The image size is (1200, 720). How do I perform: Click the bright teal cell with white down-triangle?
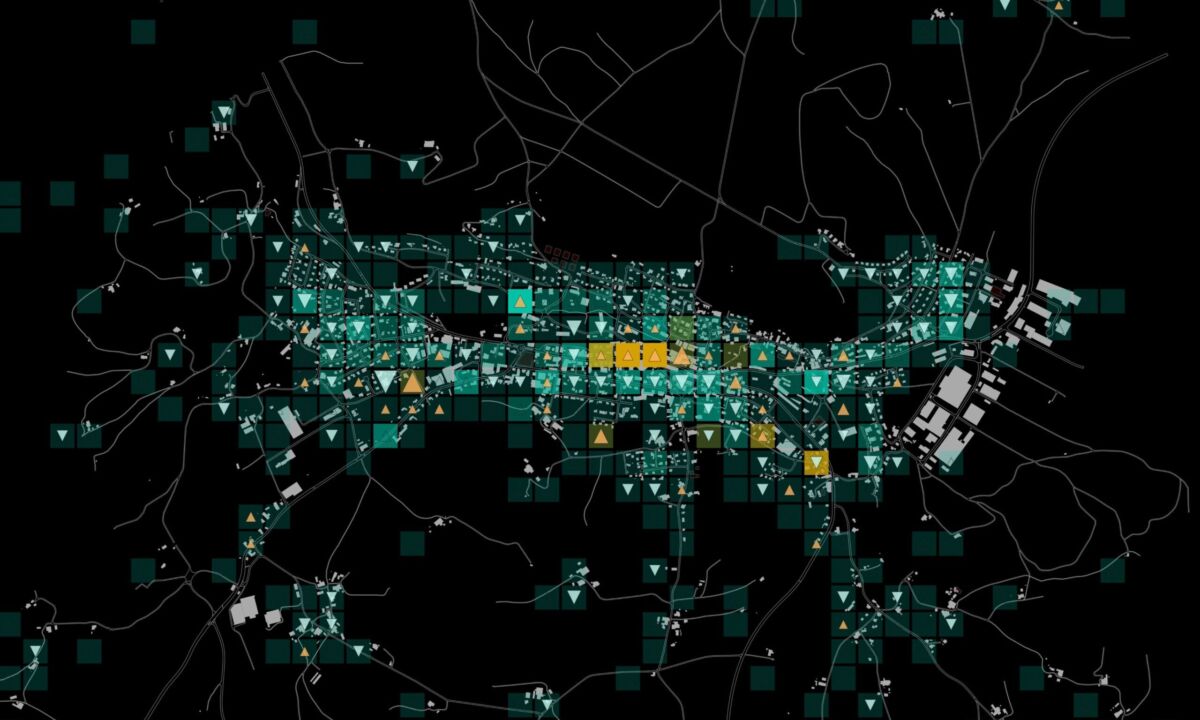(x=816, y=381)
